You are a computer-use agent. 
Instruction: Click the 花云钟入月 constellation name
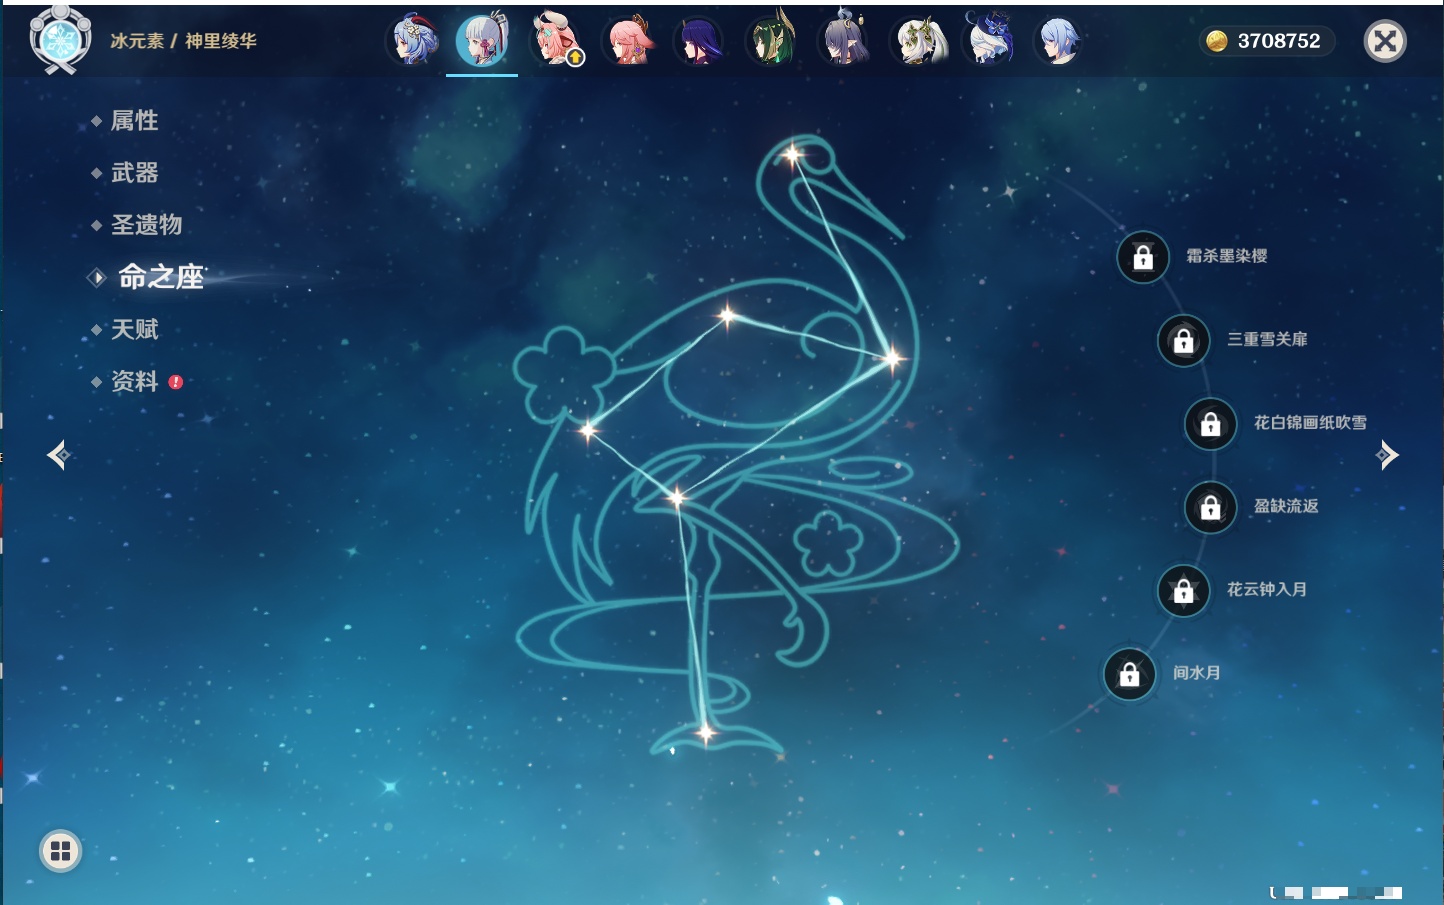[x=1267, y=589]
